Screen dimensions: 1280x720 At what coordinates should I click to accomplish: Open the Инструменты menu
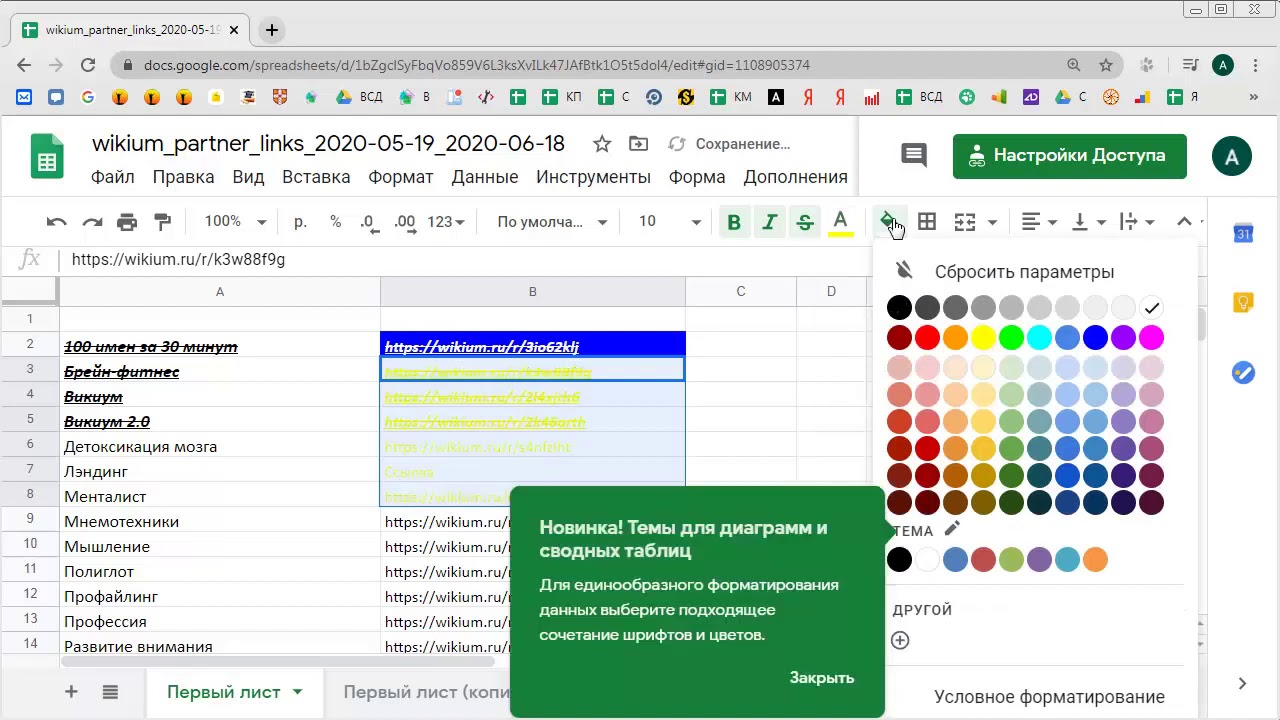593,177
